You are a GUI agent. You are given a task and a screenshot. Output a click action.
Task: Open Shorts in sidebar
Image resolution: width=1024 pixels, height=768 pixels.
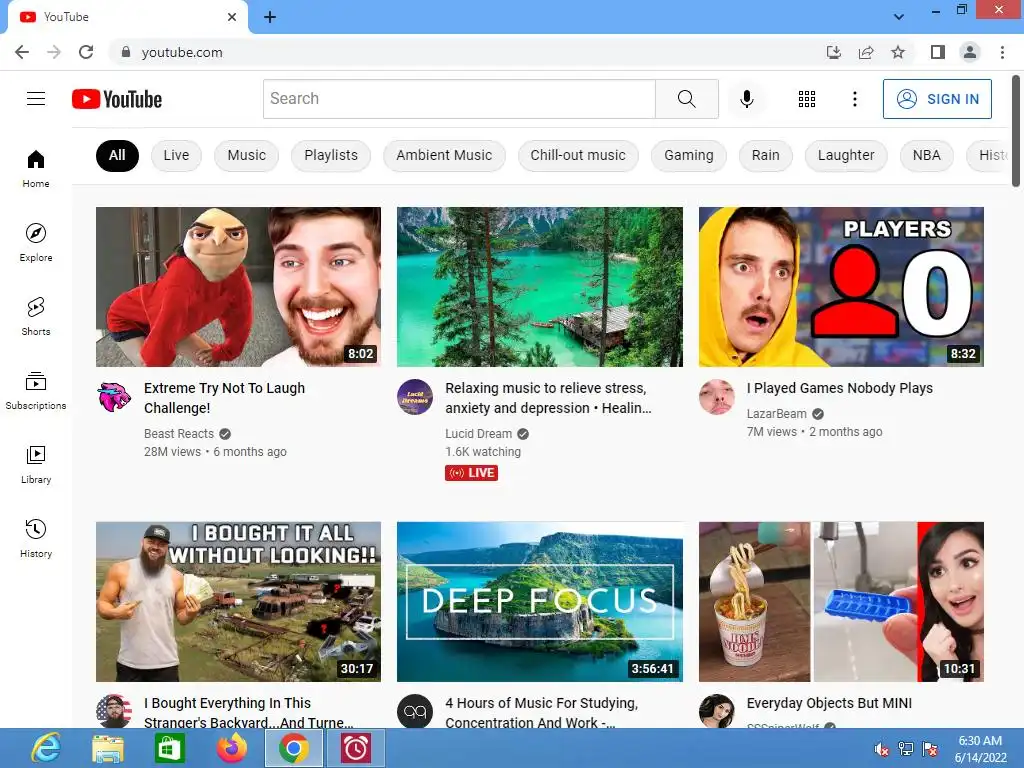[36, 316]
